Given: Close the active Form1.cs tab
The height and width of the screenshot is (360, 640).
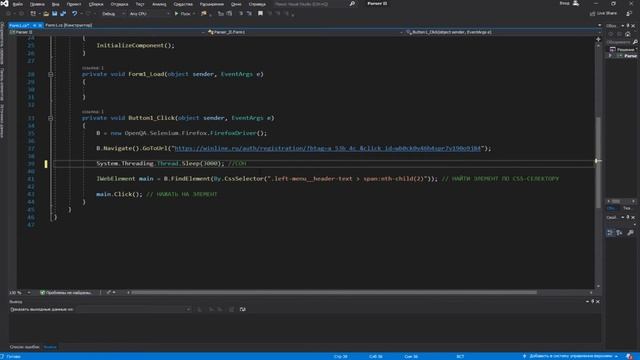Looking at the screenshot, I should point(40,25).
